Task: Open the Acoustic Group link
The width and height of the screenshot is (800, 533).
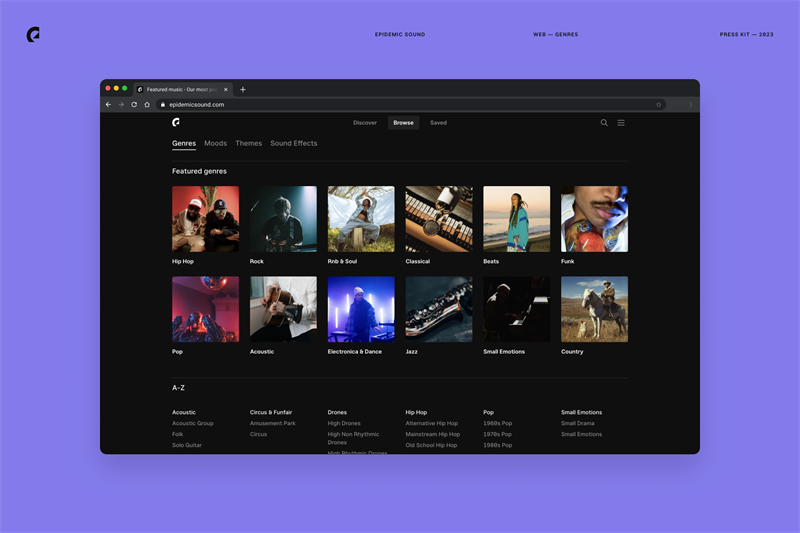Action: [192, 423]
